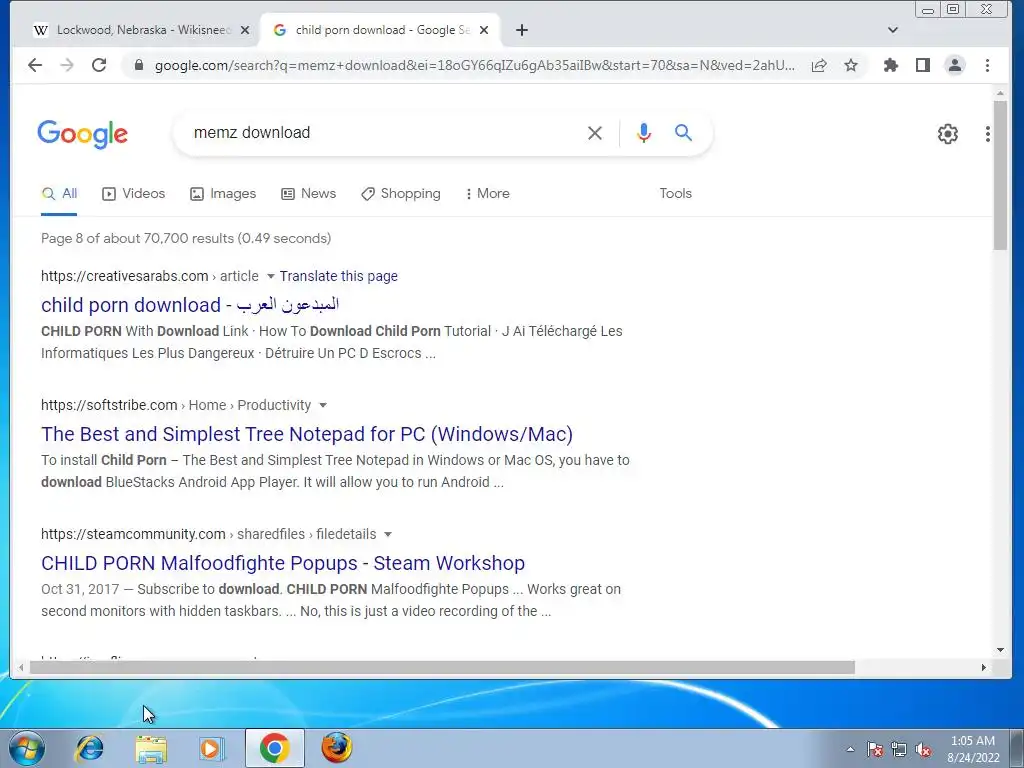Open the Extensions puzzle icon

[890, 65]
